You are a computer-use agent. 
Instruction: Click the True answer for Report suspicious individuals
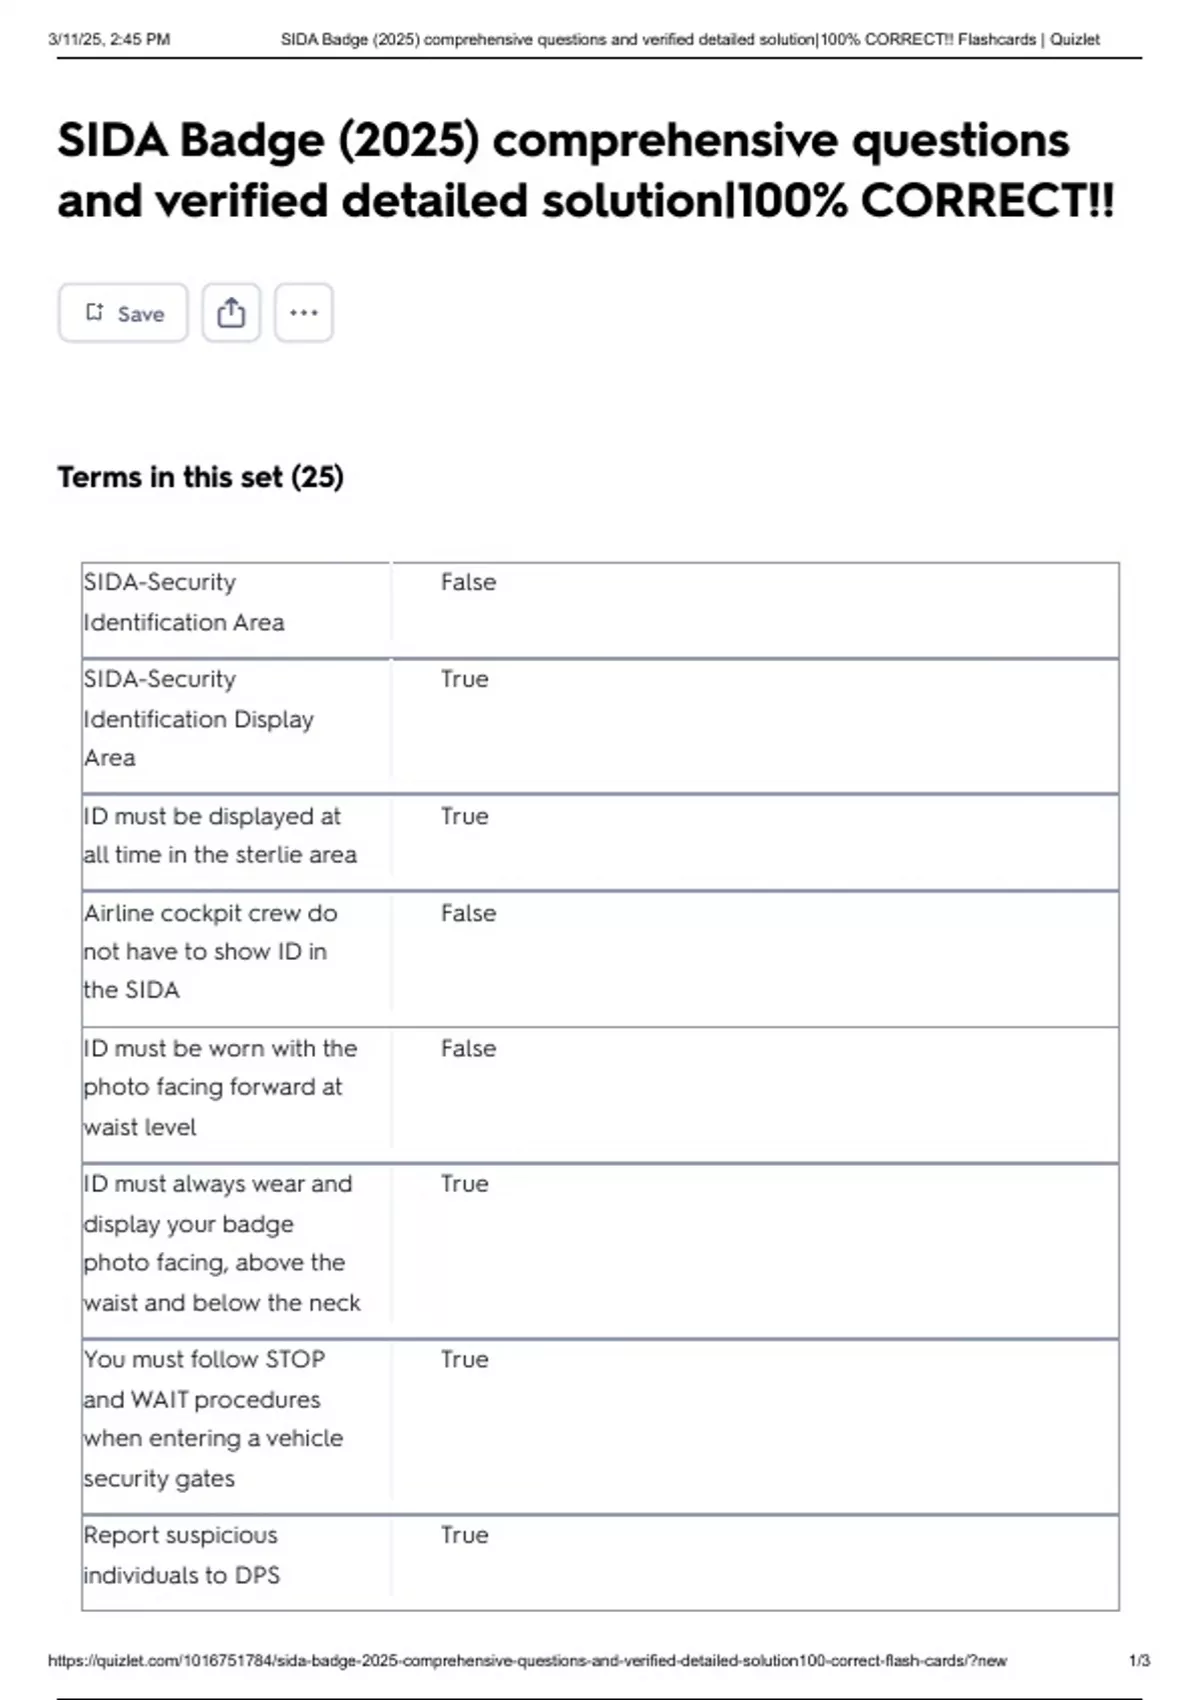click(x=464, y=1535)
